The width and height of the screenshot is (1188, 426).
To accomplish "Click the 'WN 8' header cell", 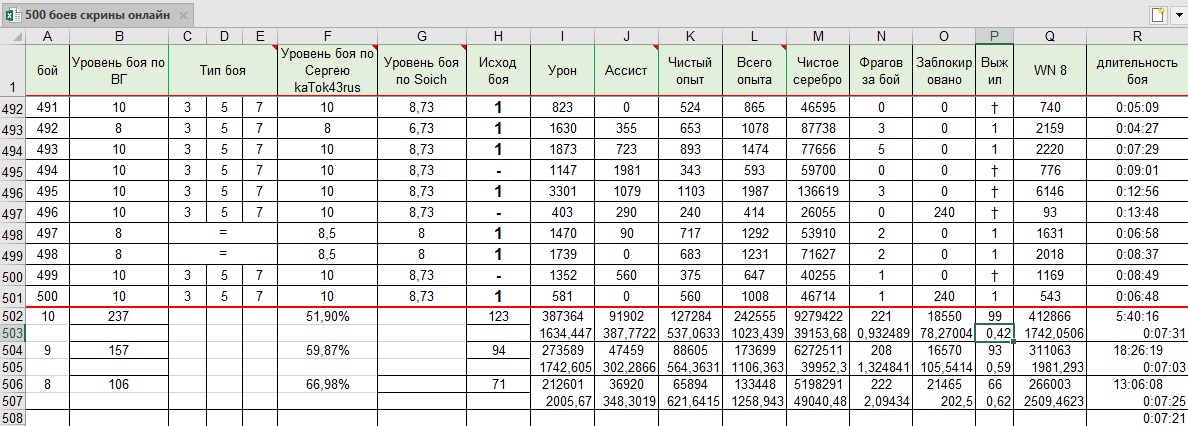I will pos(1049,72).
